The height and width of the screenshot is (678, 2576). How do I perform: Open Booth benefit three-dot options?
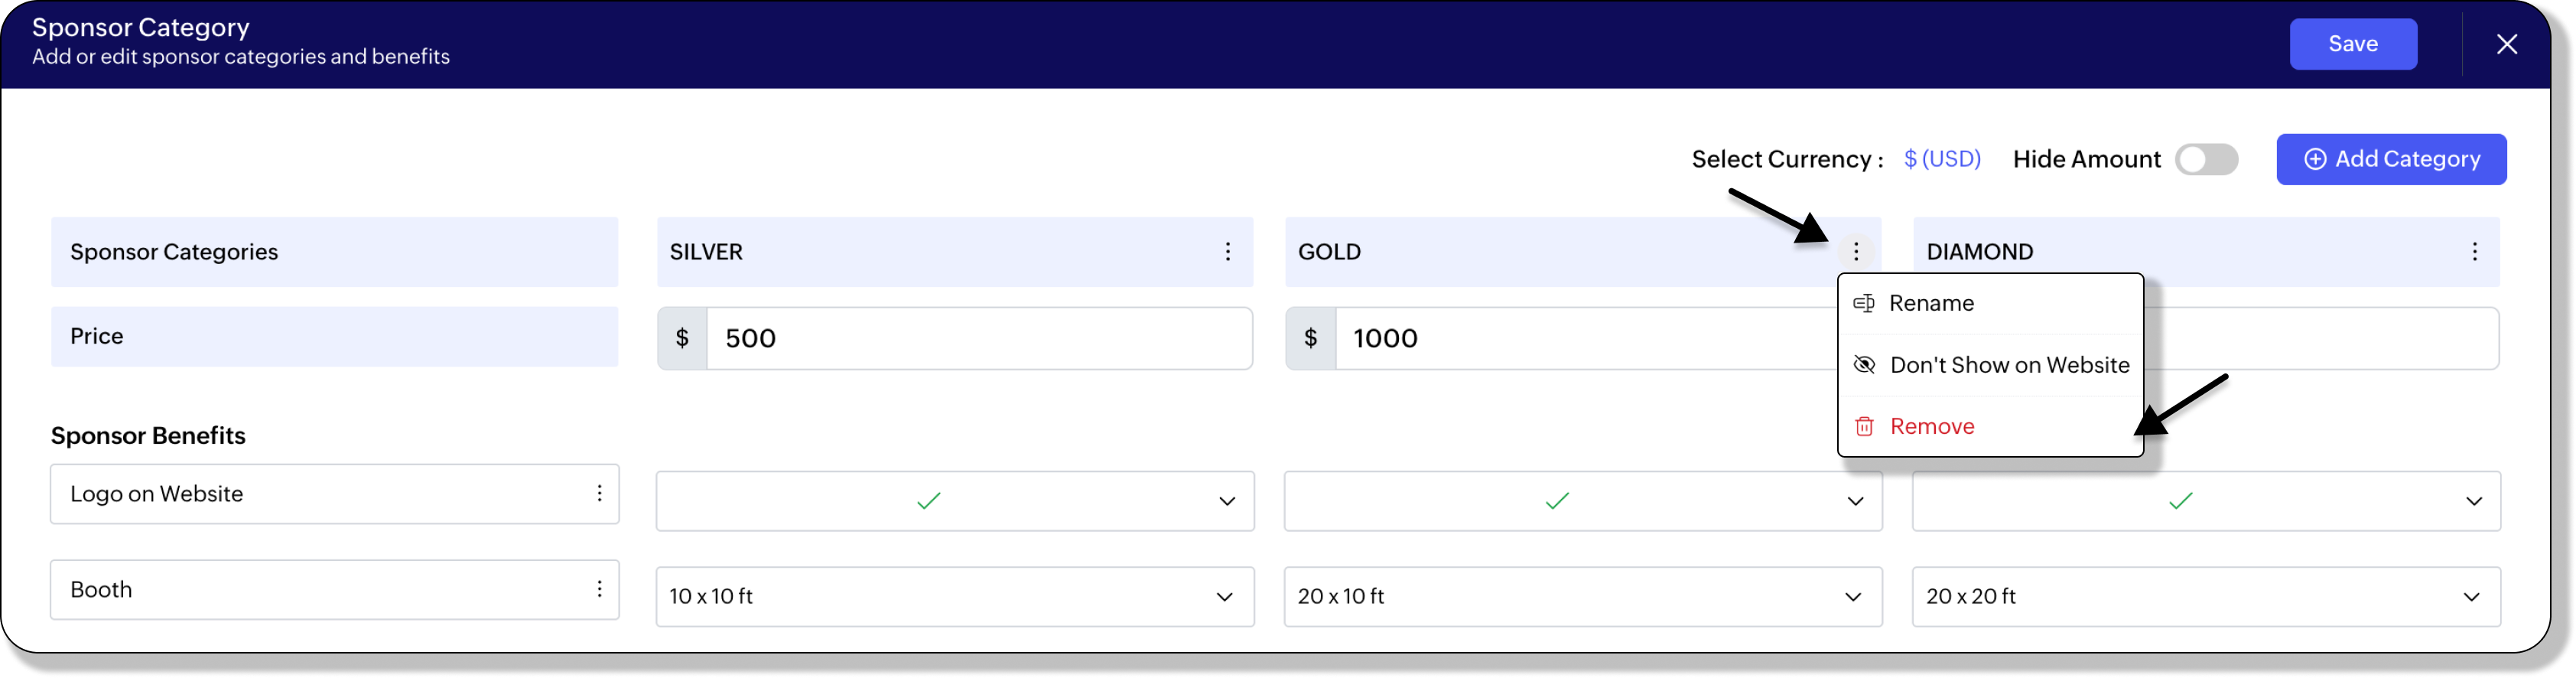(x=599, y=589)
